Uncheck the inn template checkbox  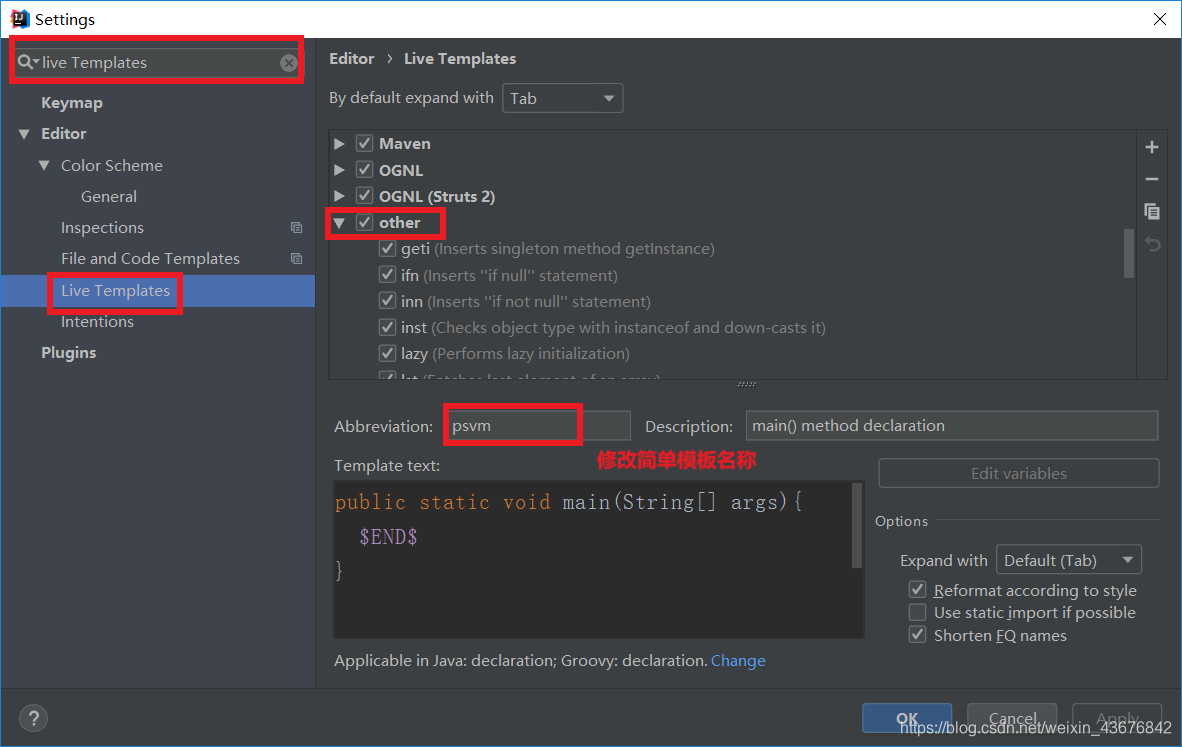[x=387, y=301]
